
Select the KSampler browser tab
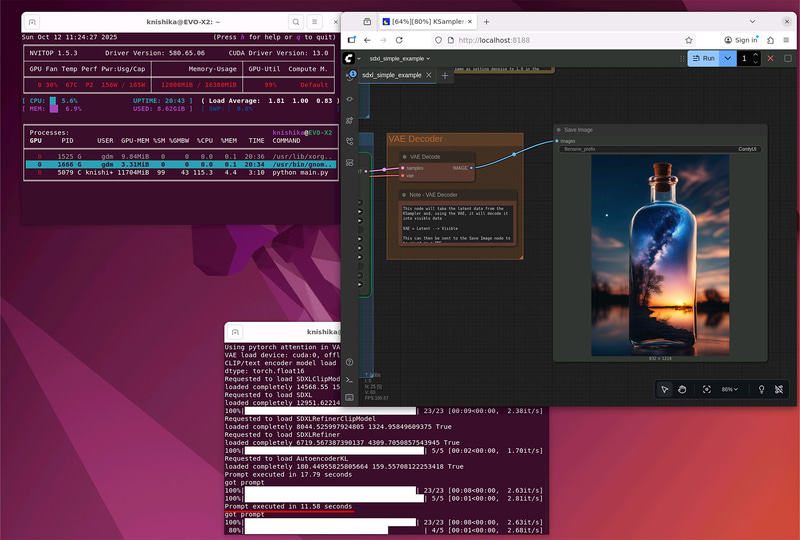(x=428, y=21)
